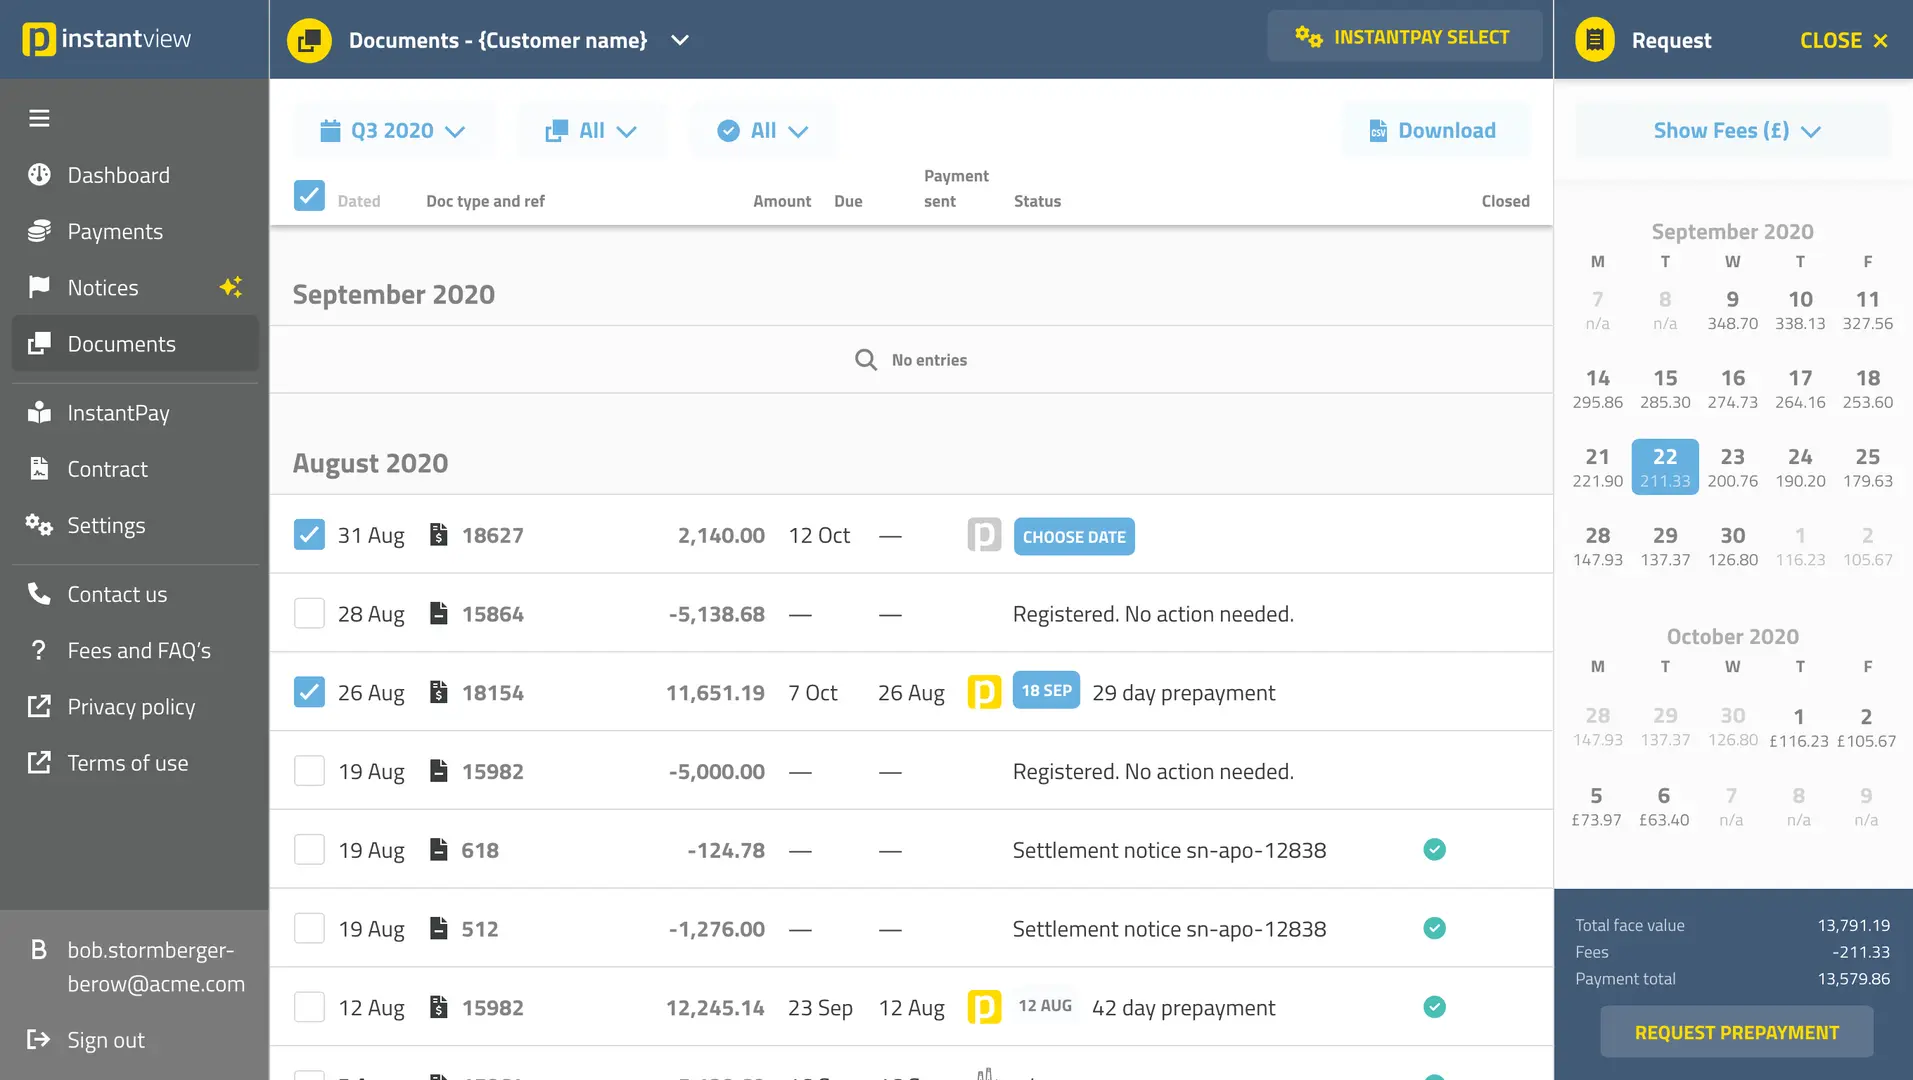Click the grey InstantPay icon on invoice 18627

pos(983,535)
